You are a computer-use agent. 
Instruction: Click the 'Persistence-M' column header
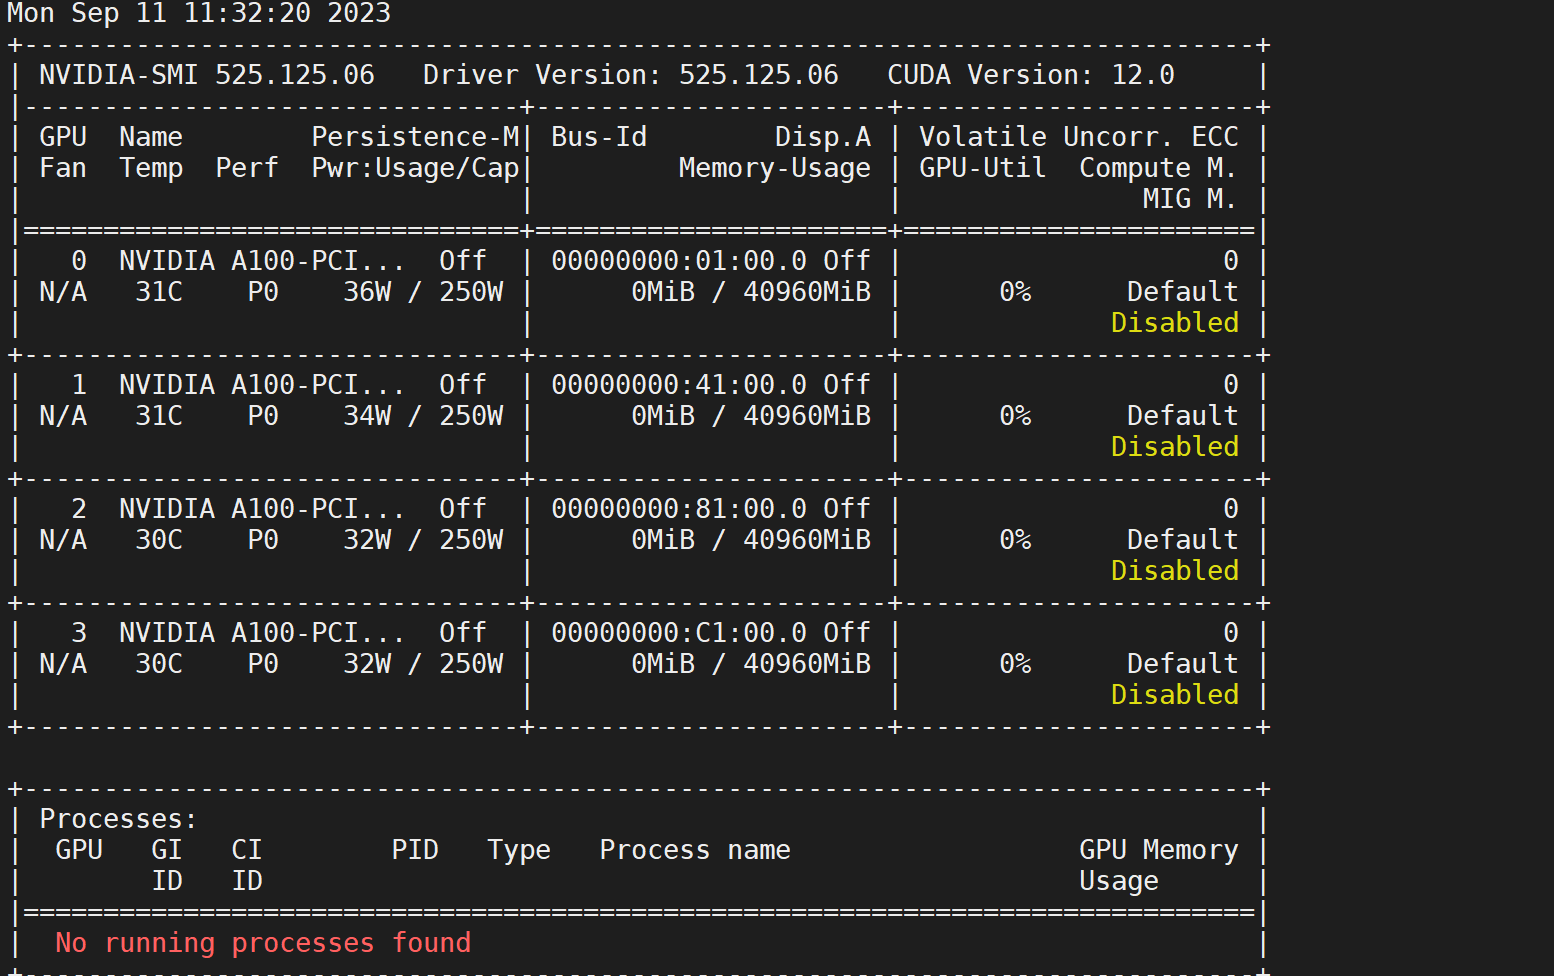[415, 137]
